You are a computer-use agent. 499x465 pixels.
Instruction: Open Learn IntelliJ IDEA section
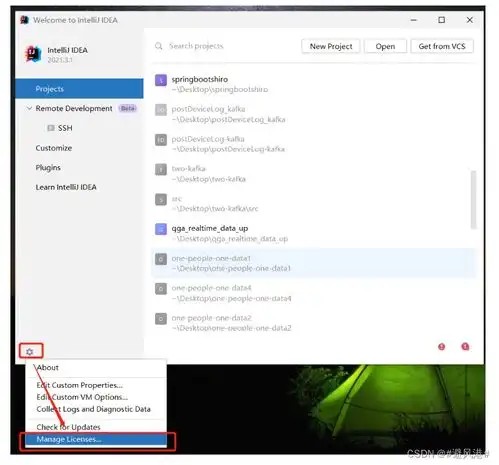[66, 187]
